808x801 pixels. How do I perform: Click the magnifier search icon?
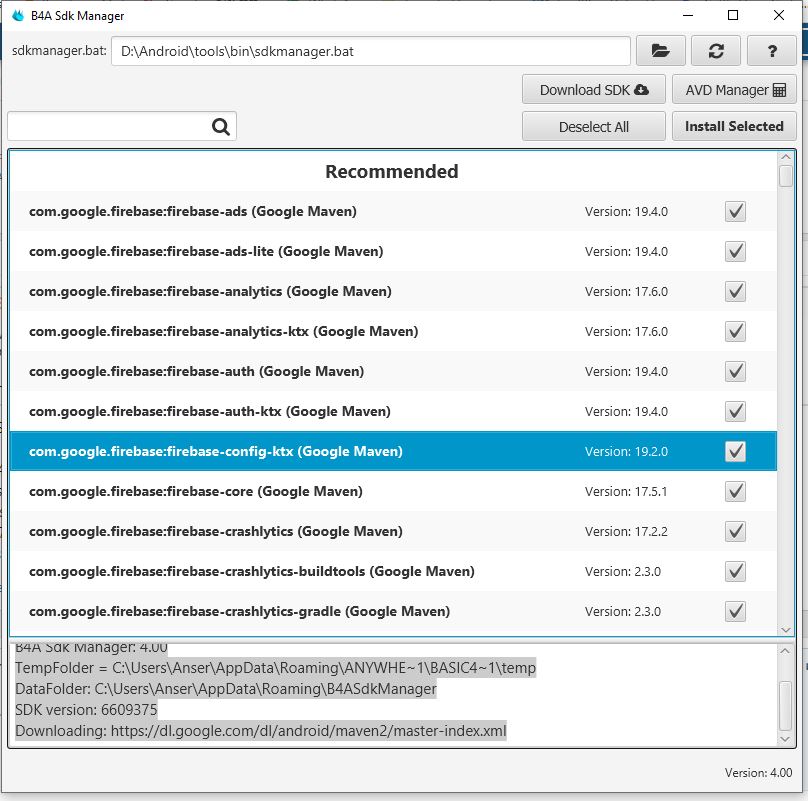point(221,126)
